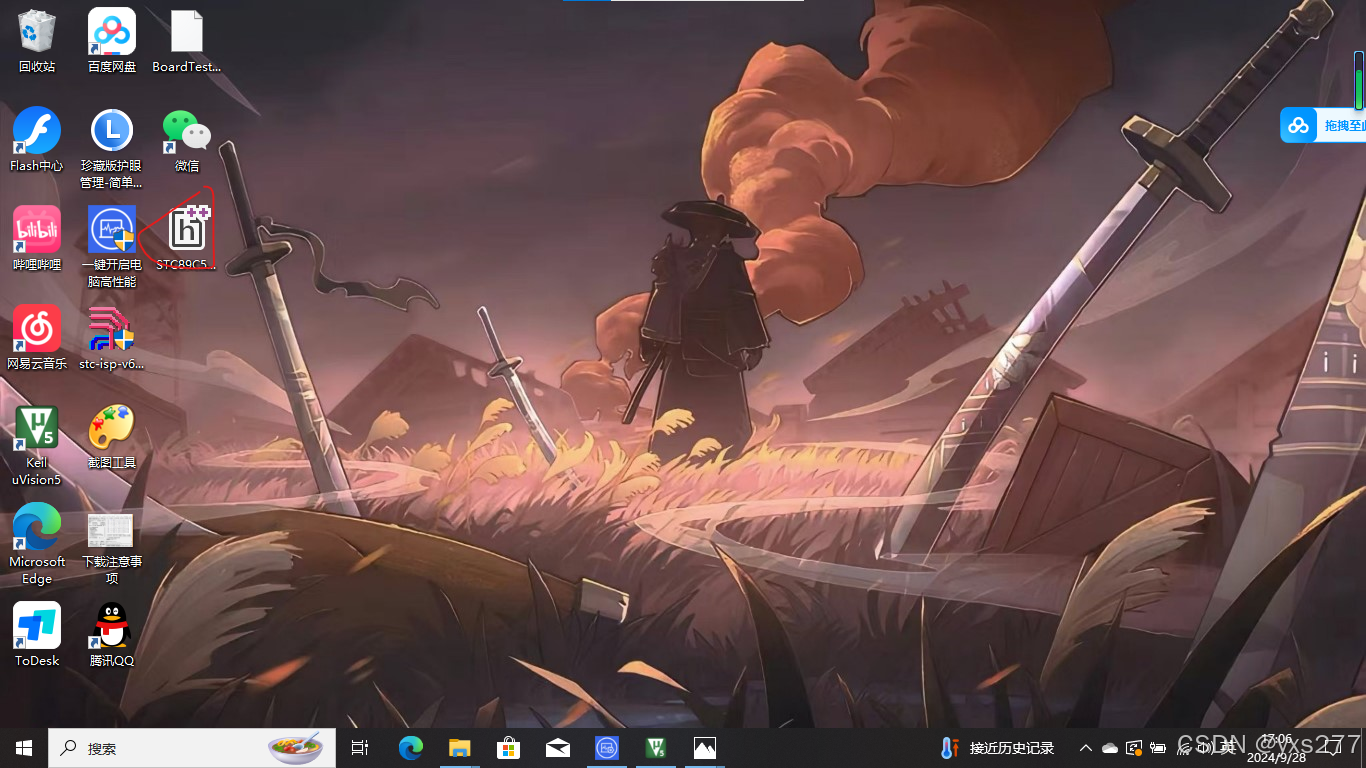
Task: Launch ToDesk remote desktop shortcut
Action: coord(37,635)
